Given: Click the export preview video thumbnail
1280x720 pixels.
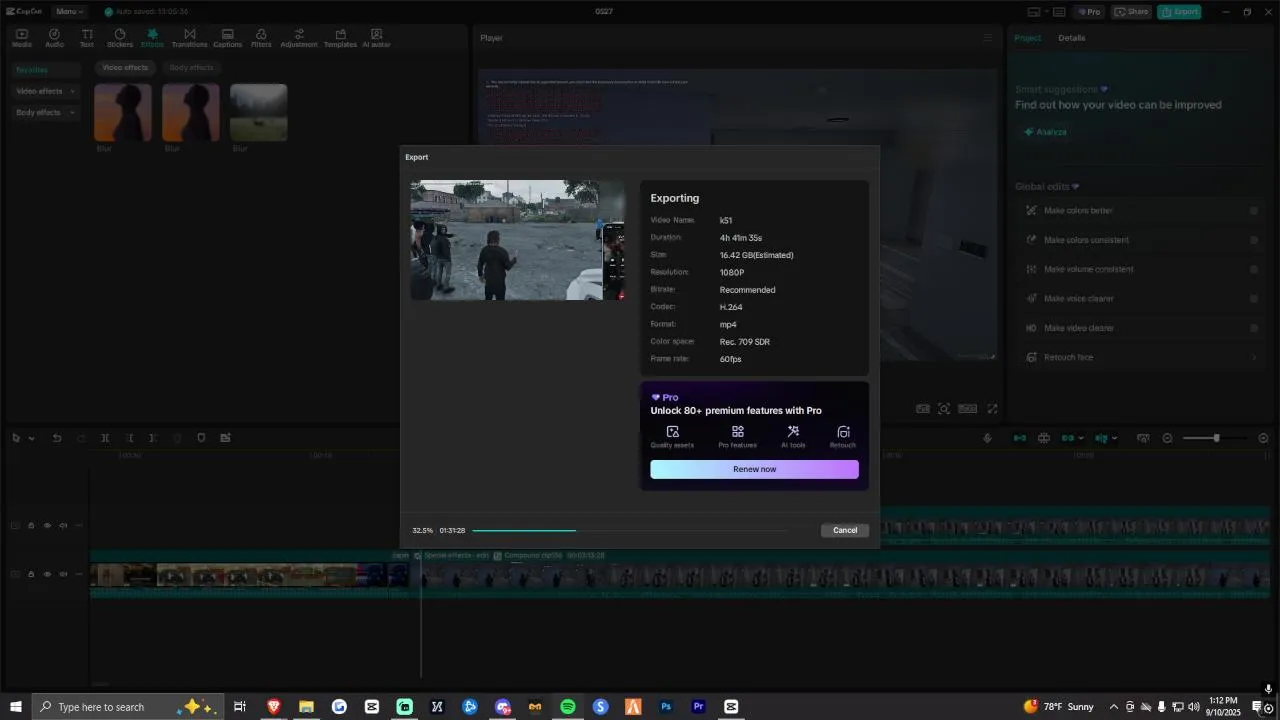Looking at the screenshot, I should tap(517, 240).
